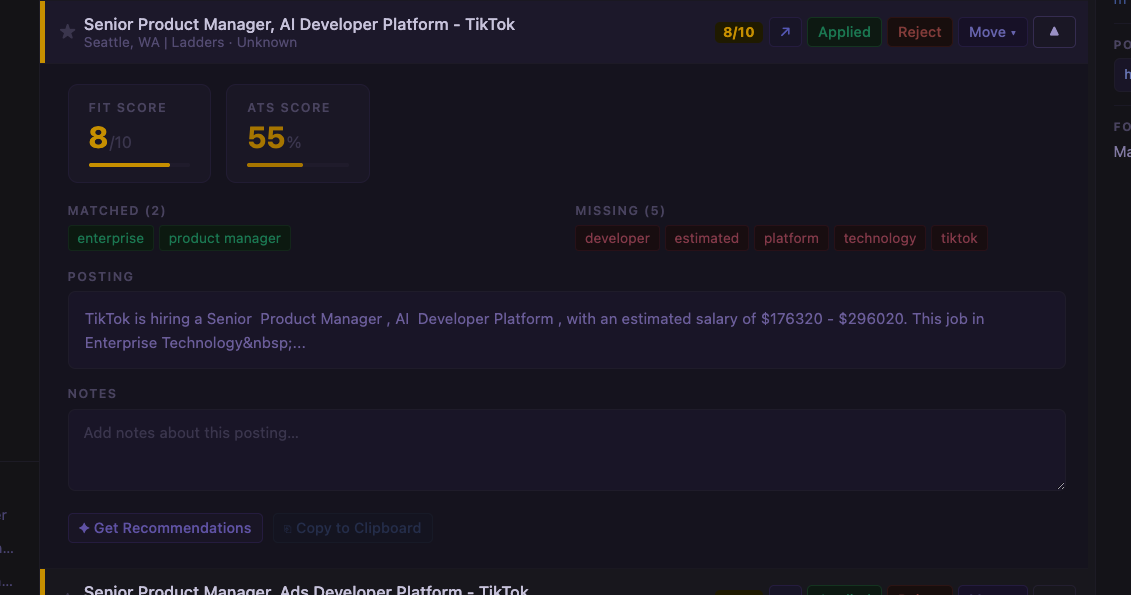Viewport: 1131px width, 595px height.
Task: Click Copy to Clipboard button
Action: tap(352, 528)
